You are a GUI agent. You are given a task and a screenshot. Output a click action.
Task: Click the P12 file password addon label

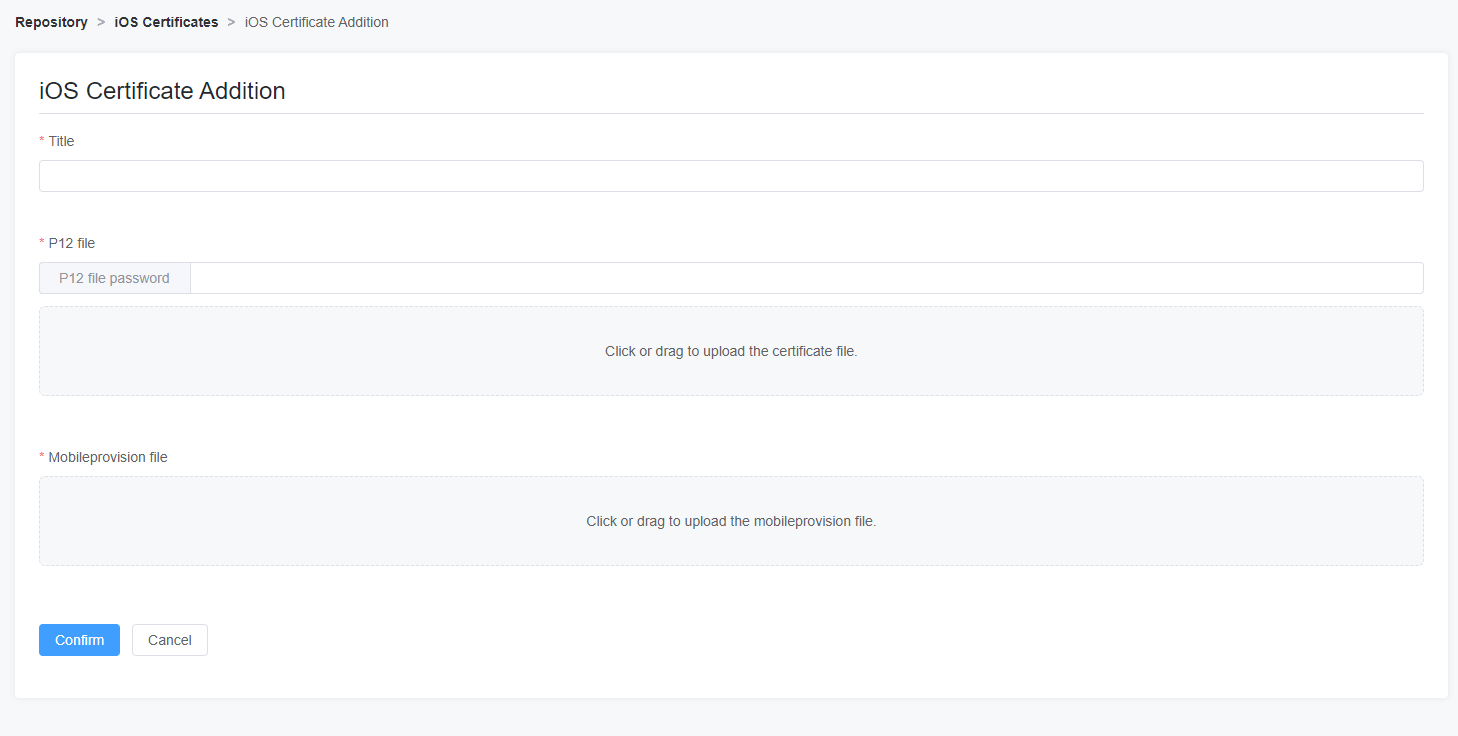115,278
